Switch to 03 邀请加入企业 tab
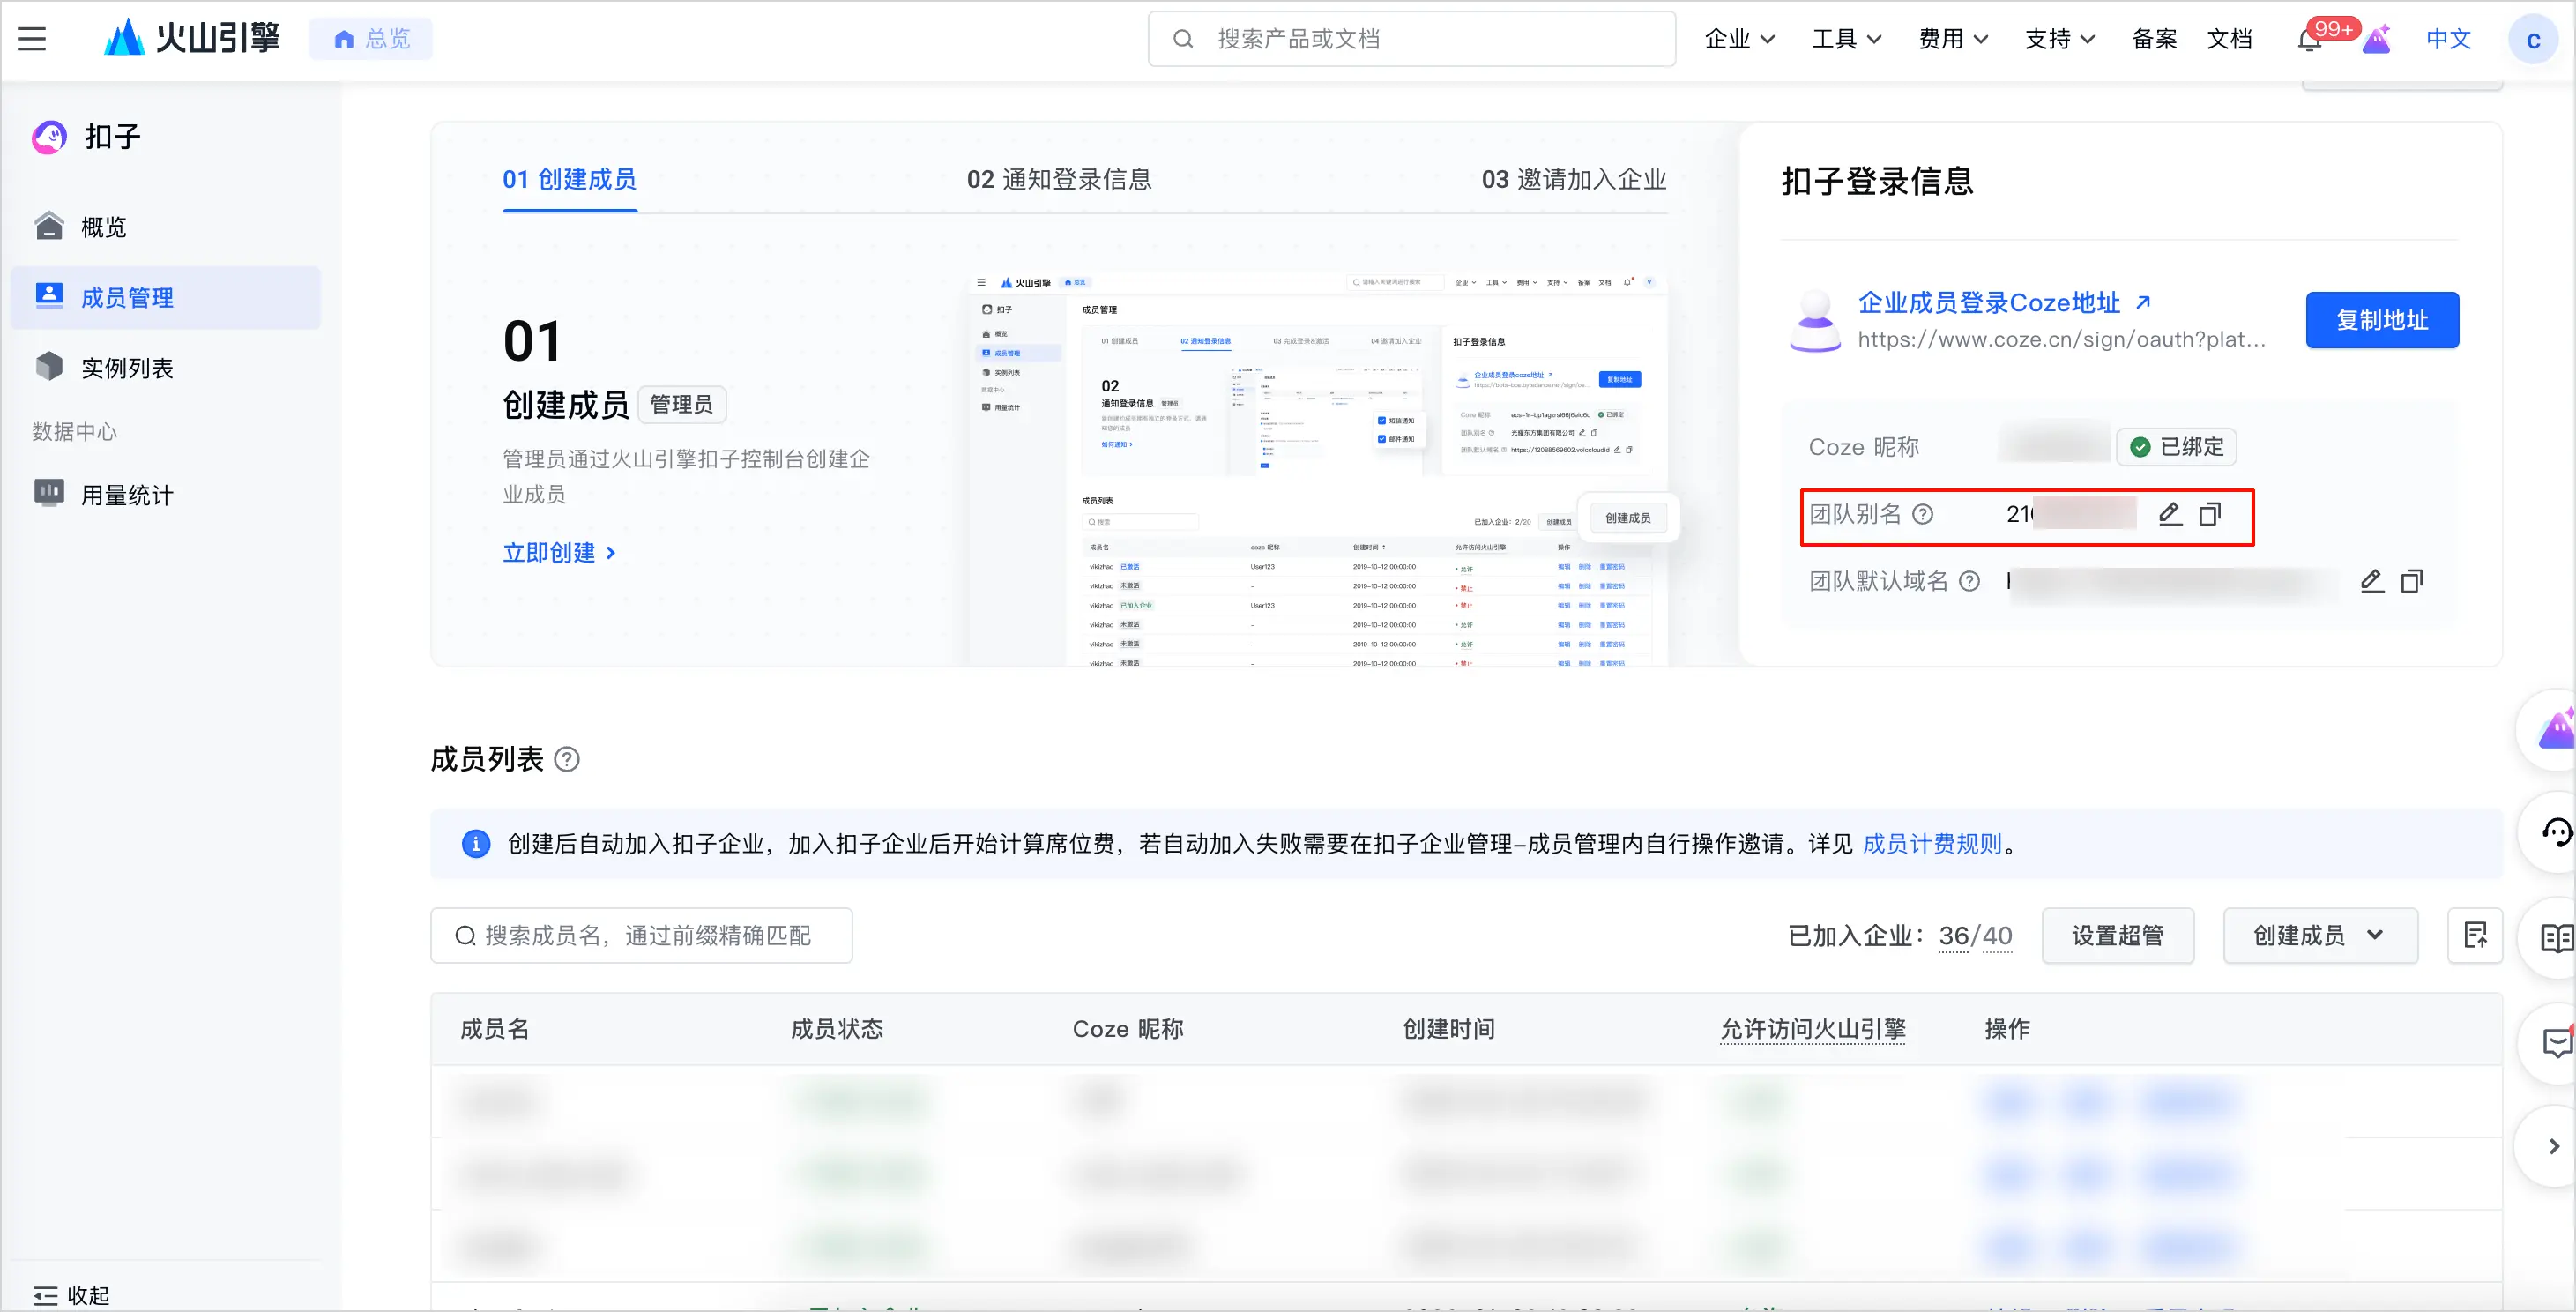The image size is (2576, 1312). 1574,180
